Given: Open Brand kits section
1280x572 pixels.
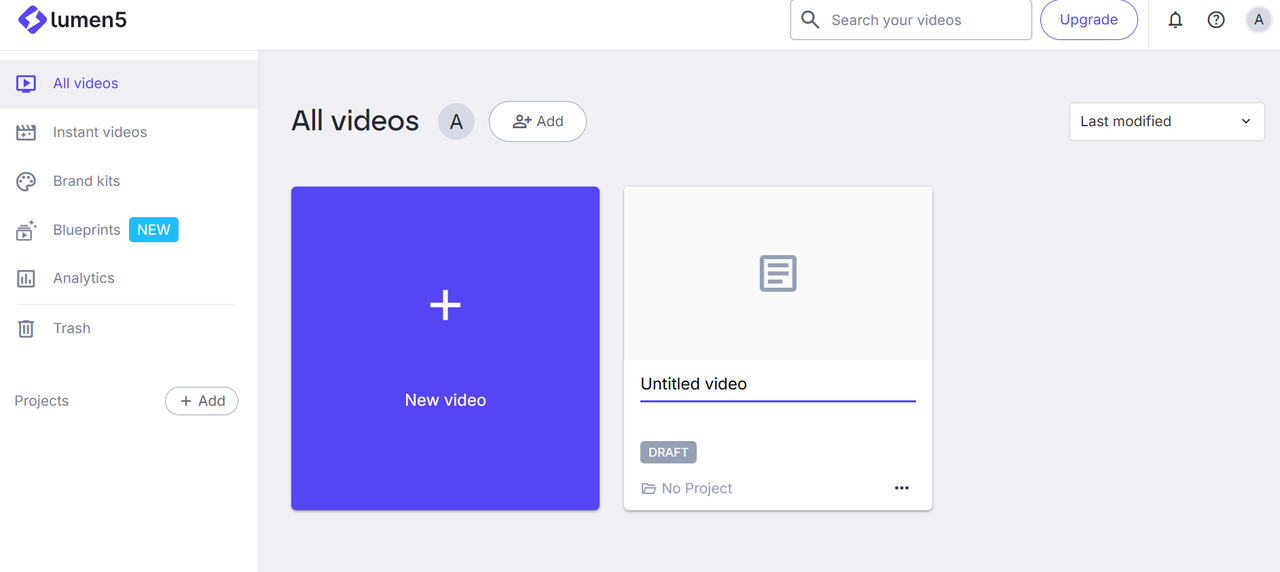Looking at the screenshot, I should tap(129, 181).
